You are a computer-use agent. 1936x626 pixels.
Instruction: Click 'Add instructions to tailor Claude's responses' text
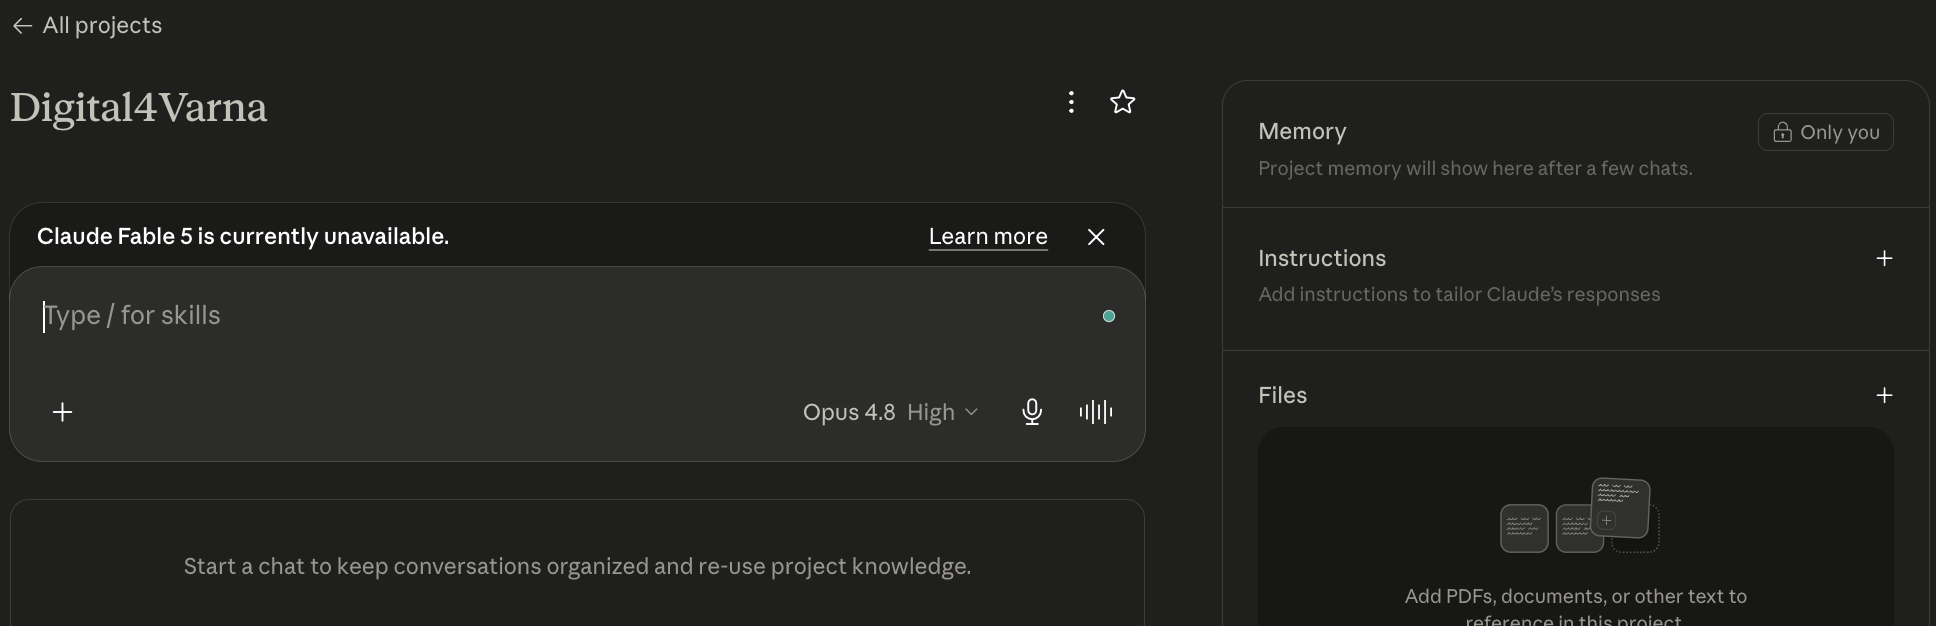tap(1459, 294)
